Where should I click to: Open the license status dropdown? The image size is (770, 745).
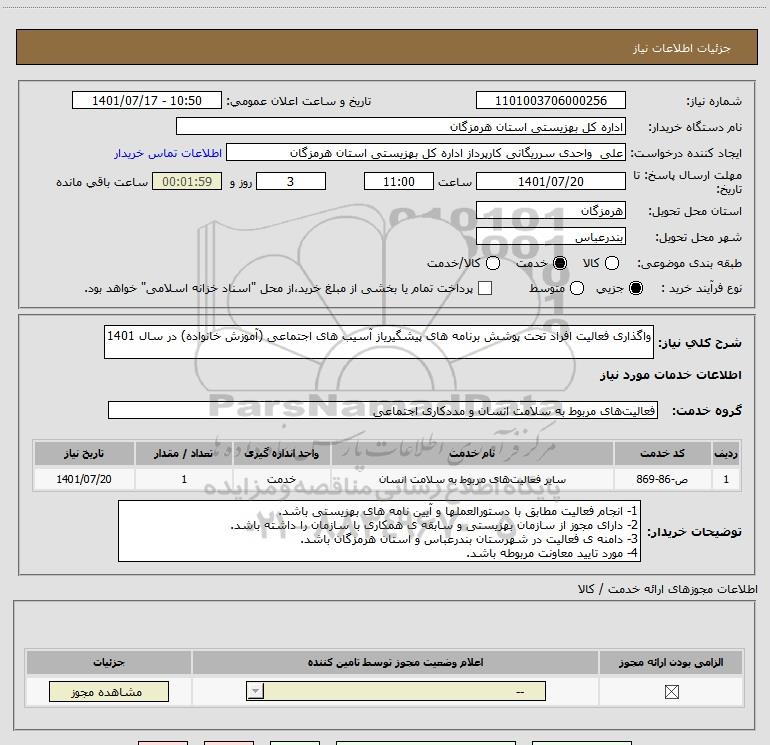coord(396,691)
